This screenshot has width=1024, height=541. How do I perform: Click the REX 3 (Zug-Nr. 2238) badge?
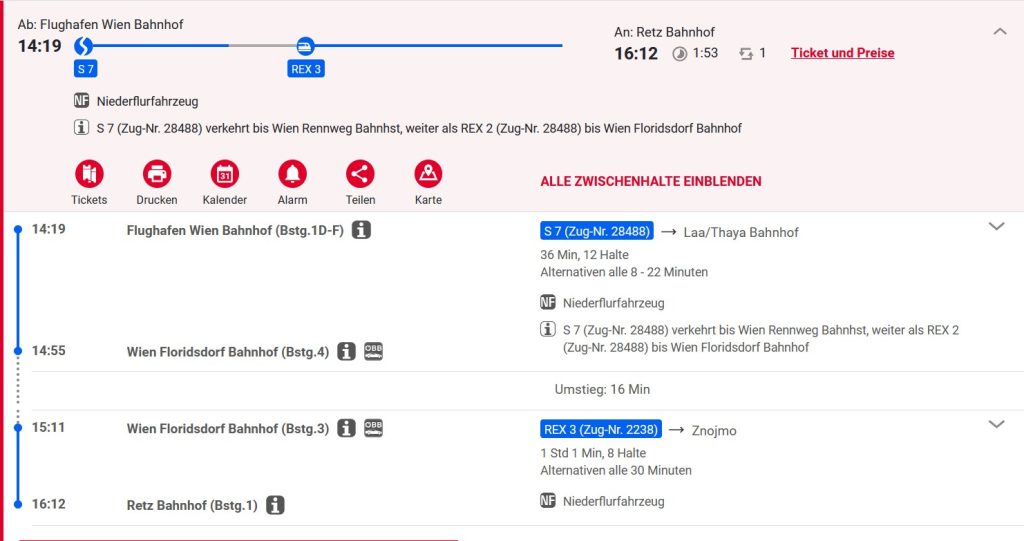click(x=601, y=430)
